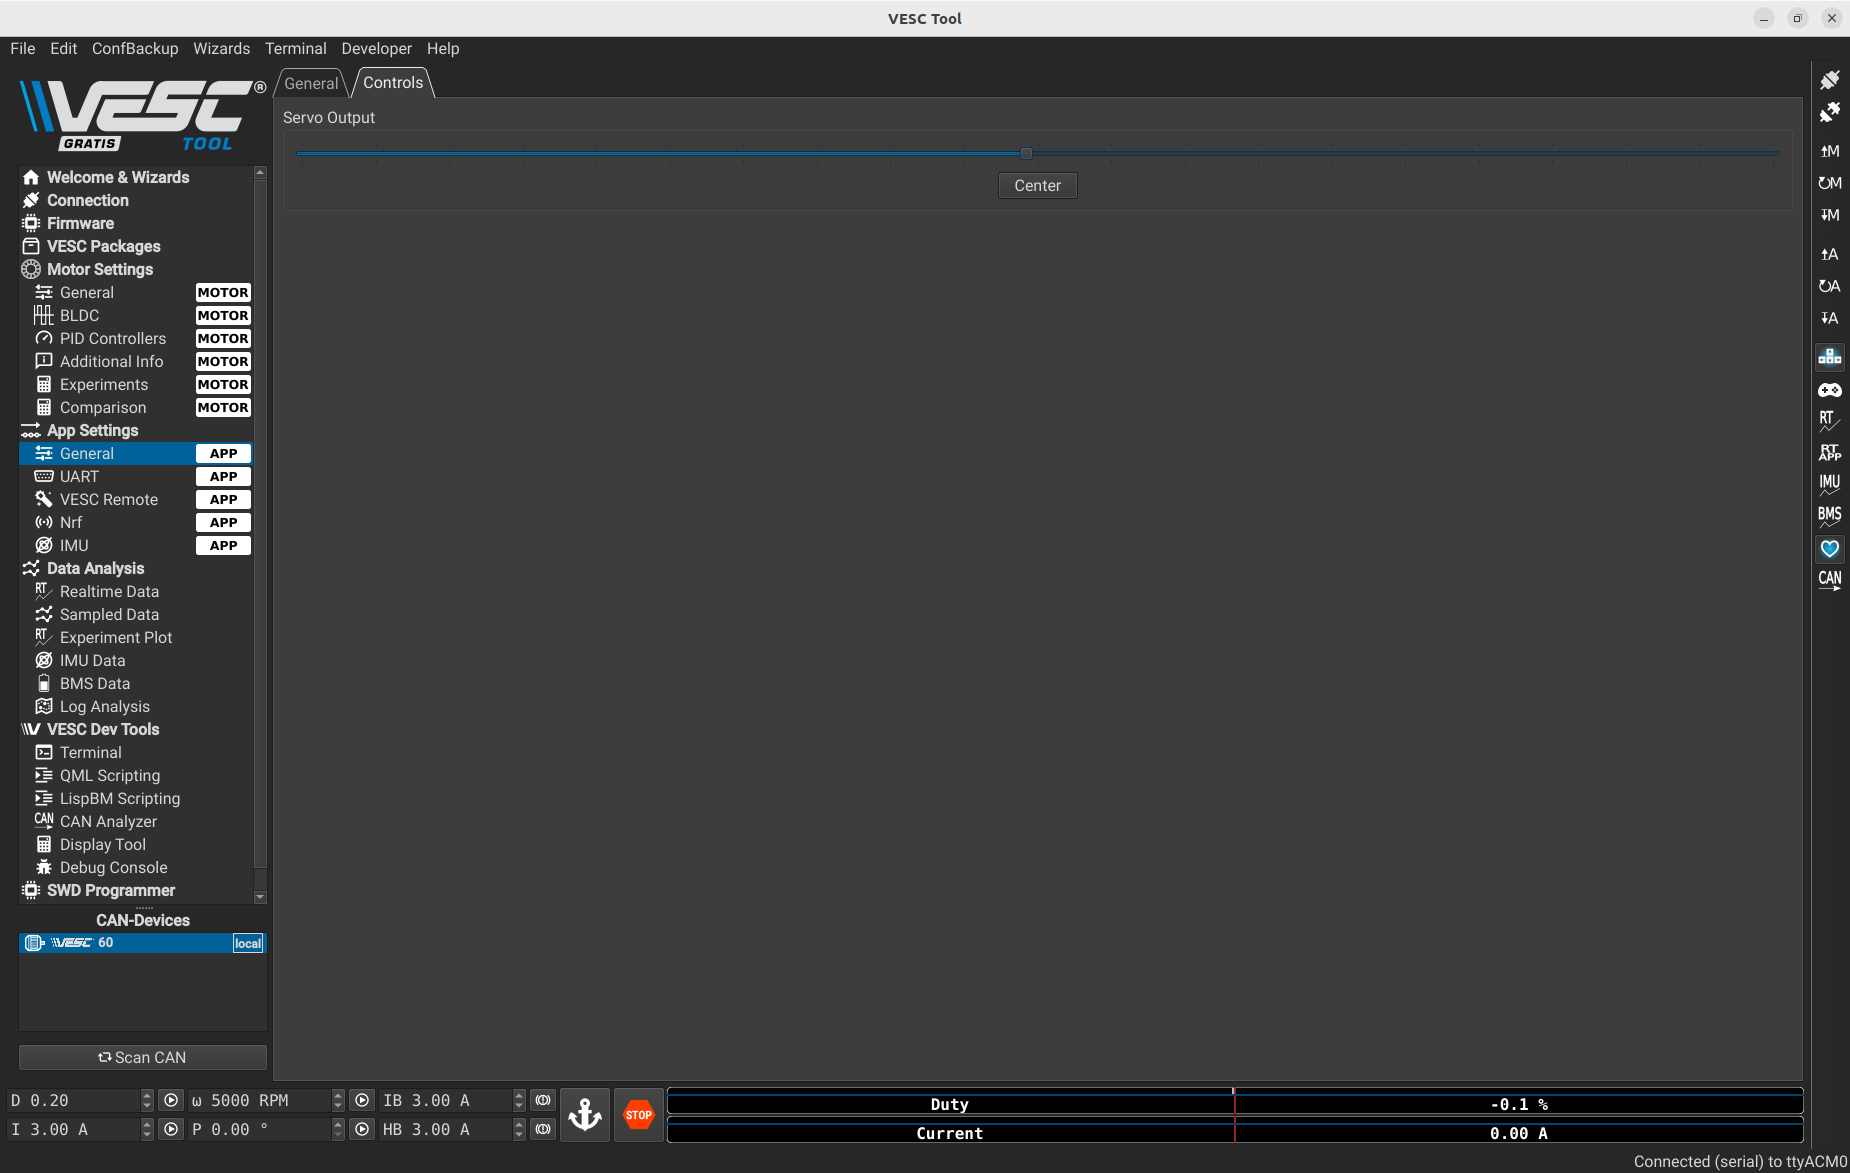The width and height of the screenshot is (1850, 1173).
Task: Toggle the gamepad control icon
Action: coord(1829,390)
